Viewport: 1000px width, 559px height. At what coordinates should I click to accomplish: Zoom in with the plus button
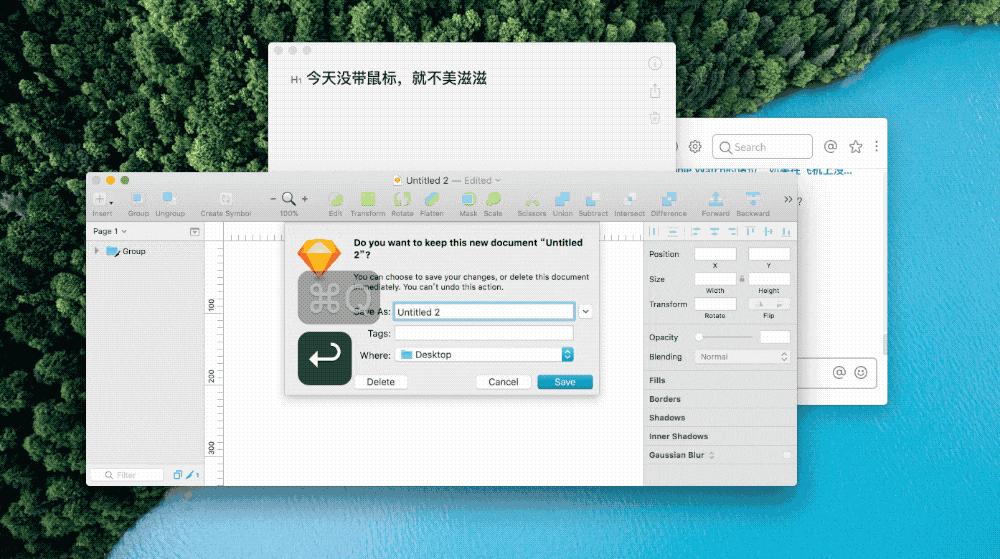pyautogui.click(x=305, y=199)
